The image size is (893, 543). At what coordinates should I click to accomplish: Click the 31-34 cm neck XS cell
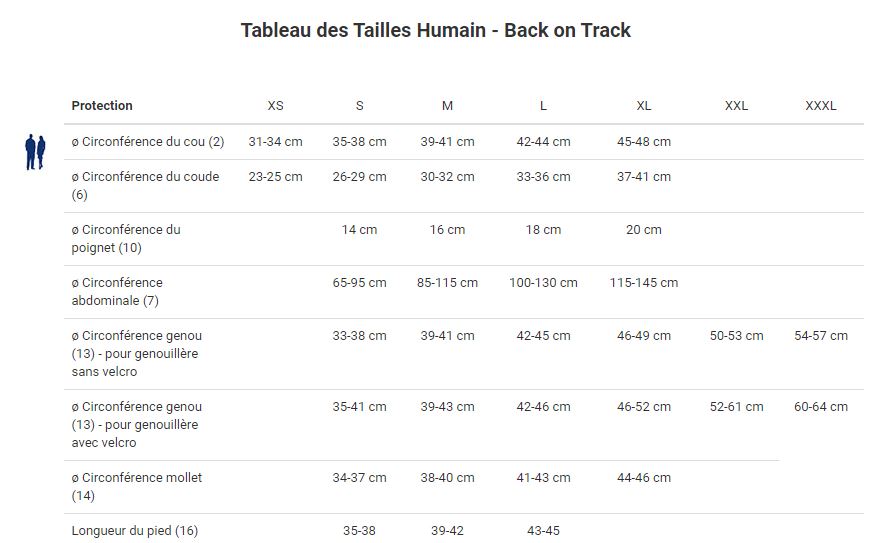click(275, 142)
